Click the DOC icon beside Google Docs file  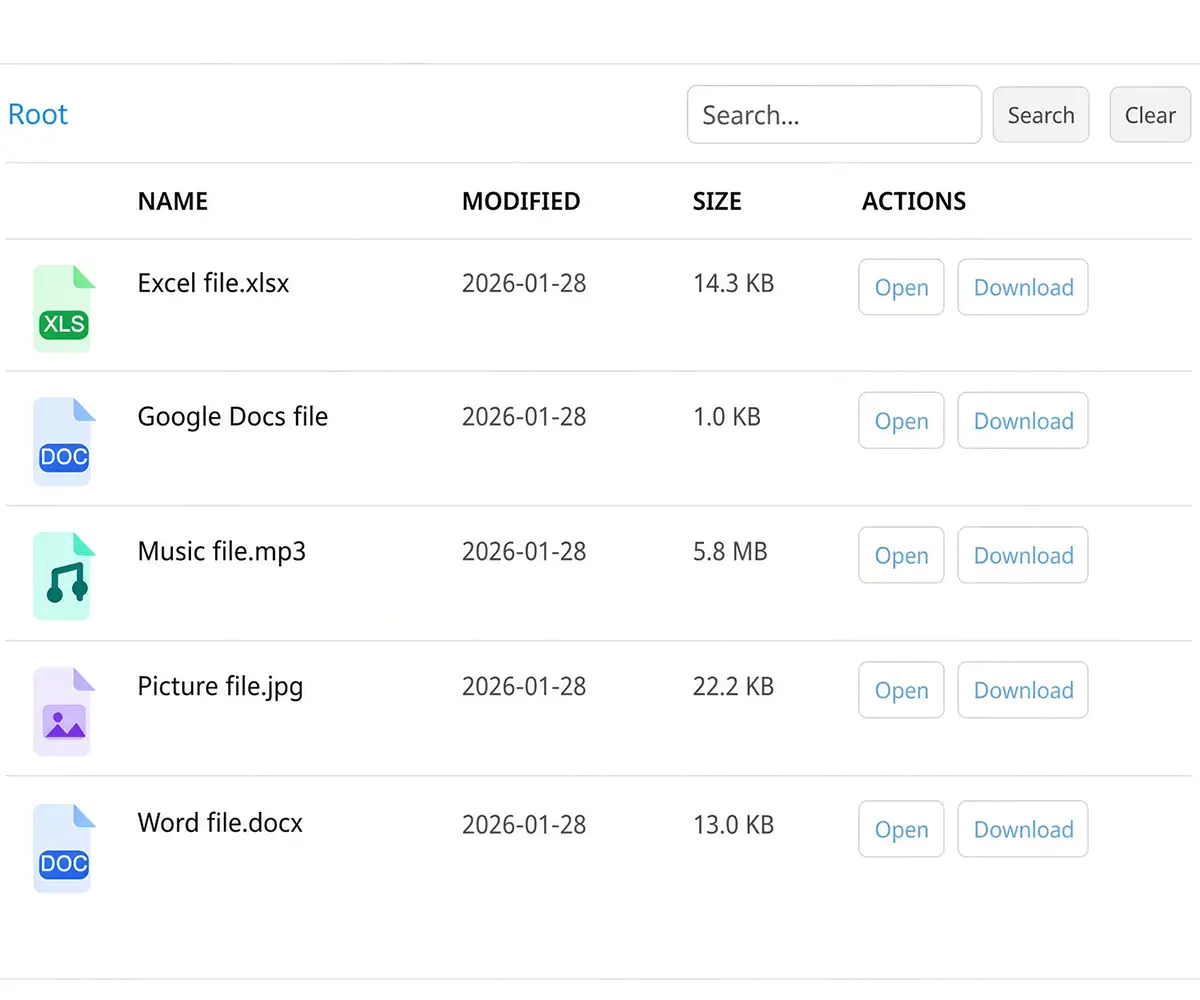(x=64, y=442)
